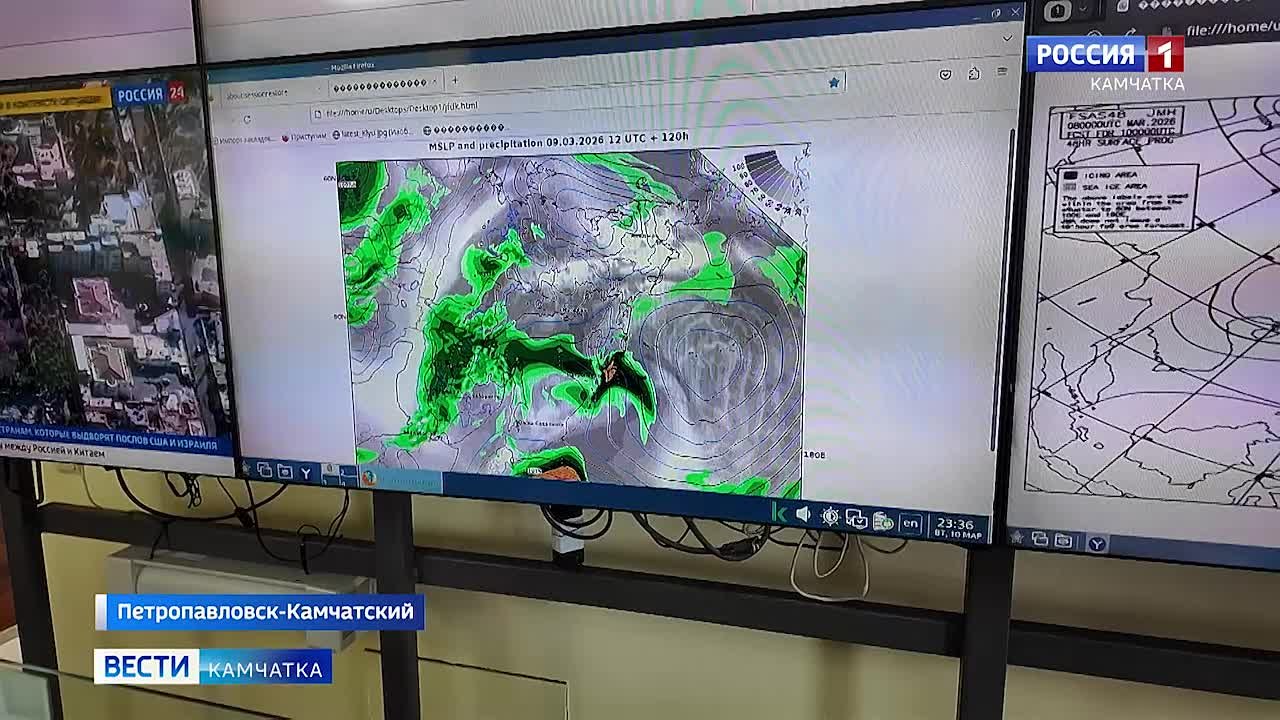Screen dimensions: 1280x720
Task: Open the network connection tray icon
Action: (856, 519)
